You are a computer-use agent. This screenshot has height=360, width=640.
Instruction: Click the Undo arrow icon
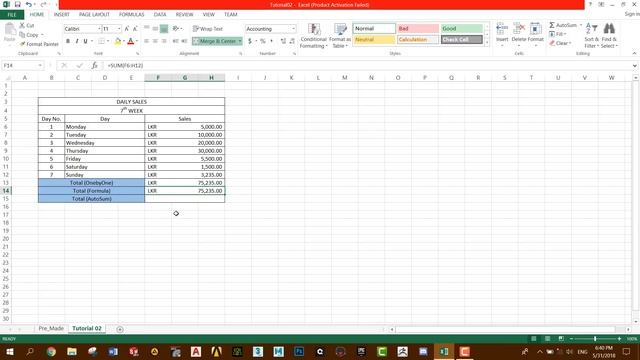point(29,4)
